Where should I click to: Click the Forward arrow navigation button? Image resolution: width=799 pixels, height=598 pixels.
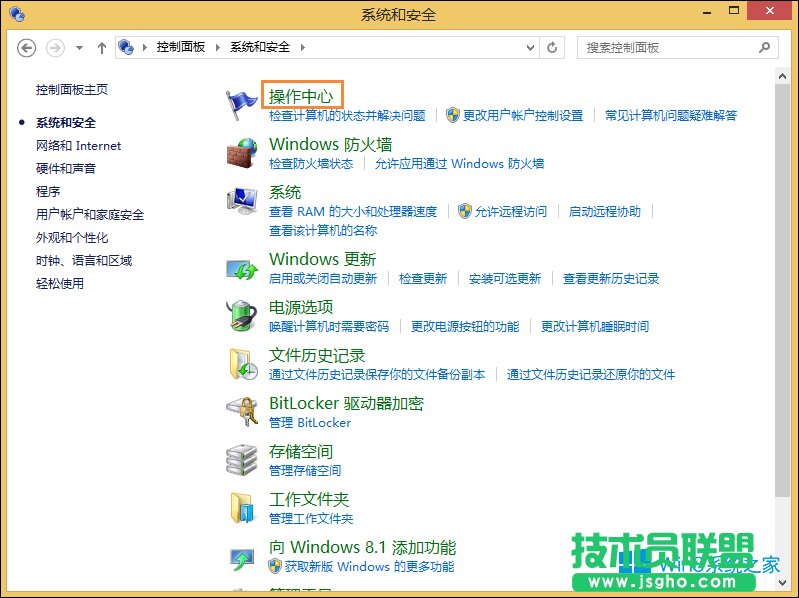[56, 48]
